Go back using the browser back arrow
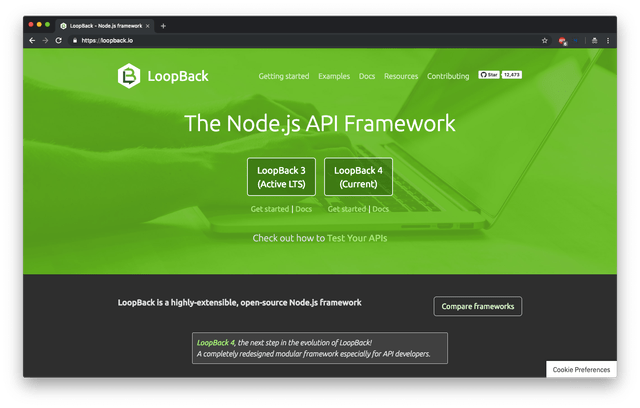Viewport: 640px width, 408px height. (32, 40)
